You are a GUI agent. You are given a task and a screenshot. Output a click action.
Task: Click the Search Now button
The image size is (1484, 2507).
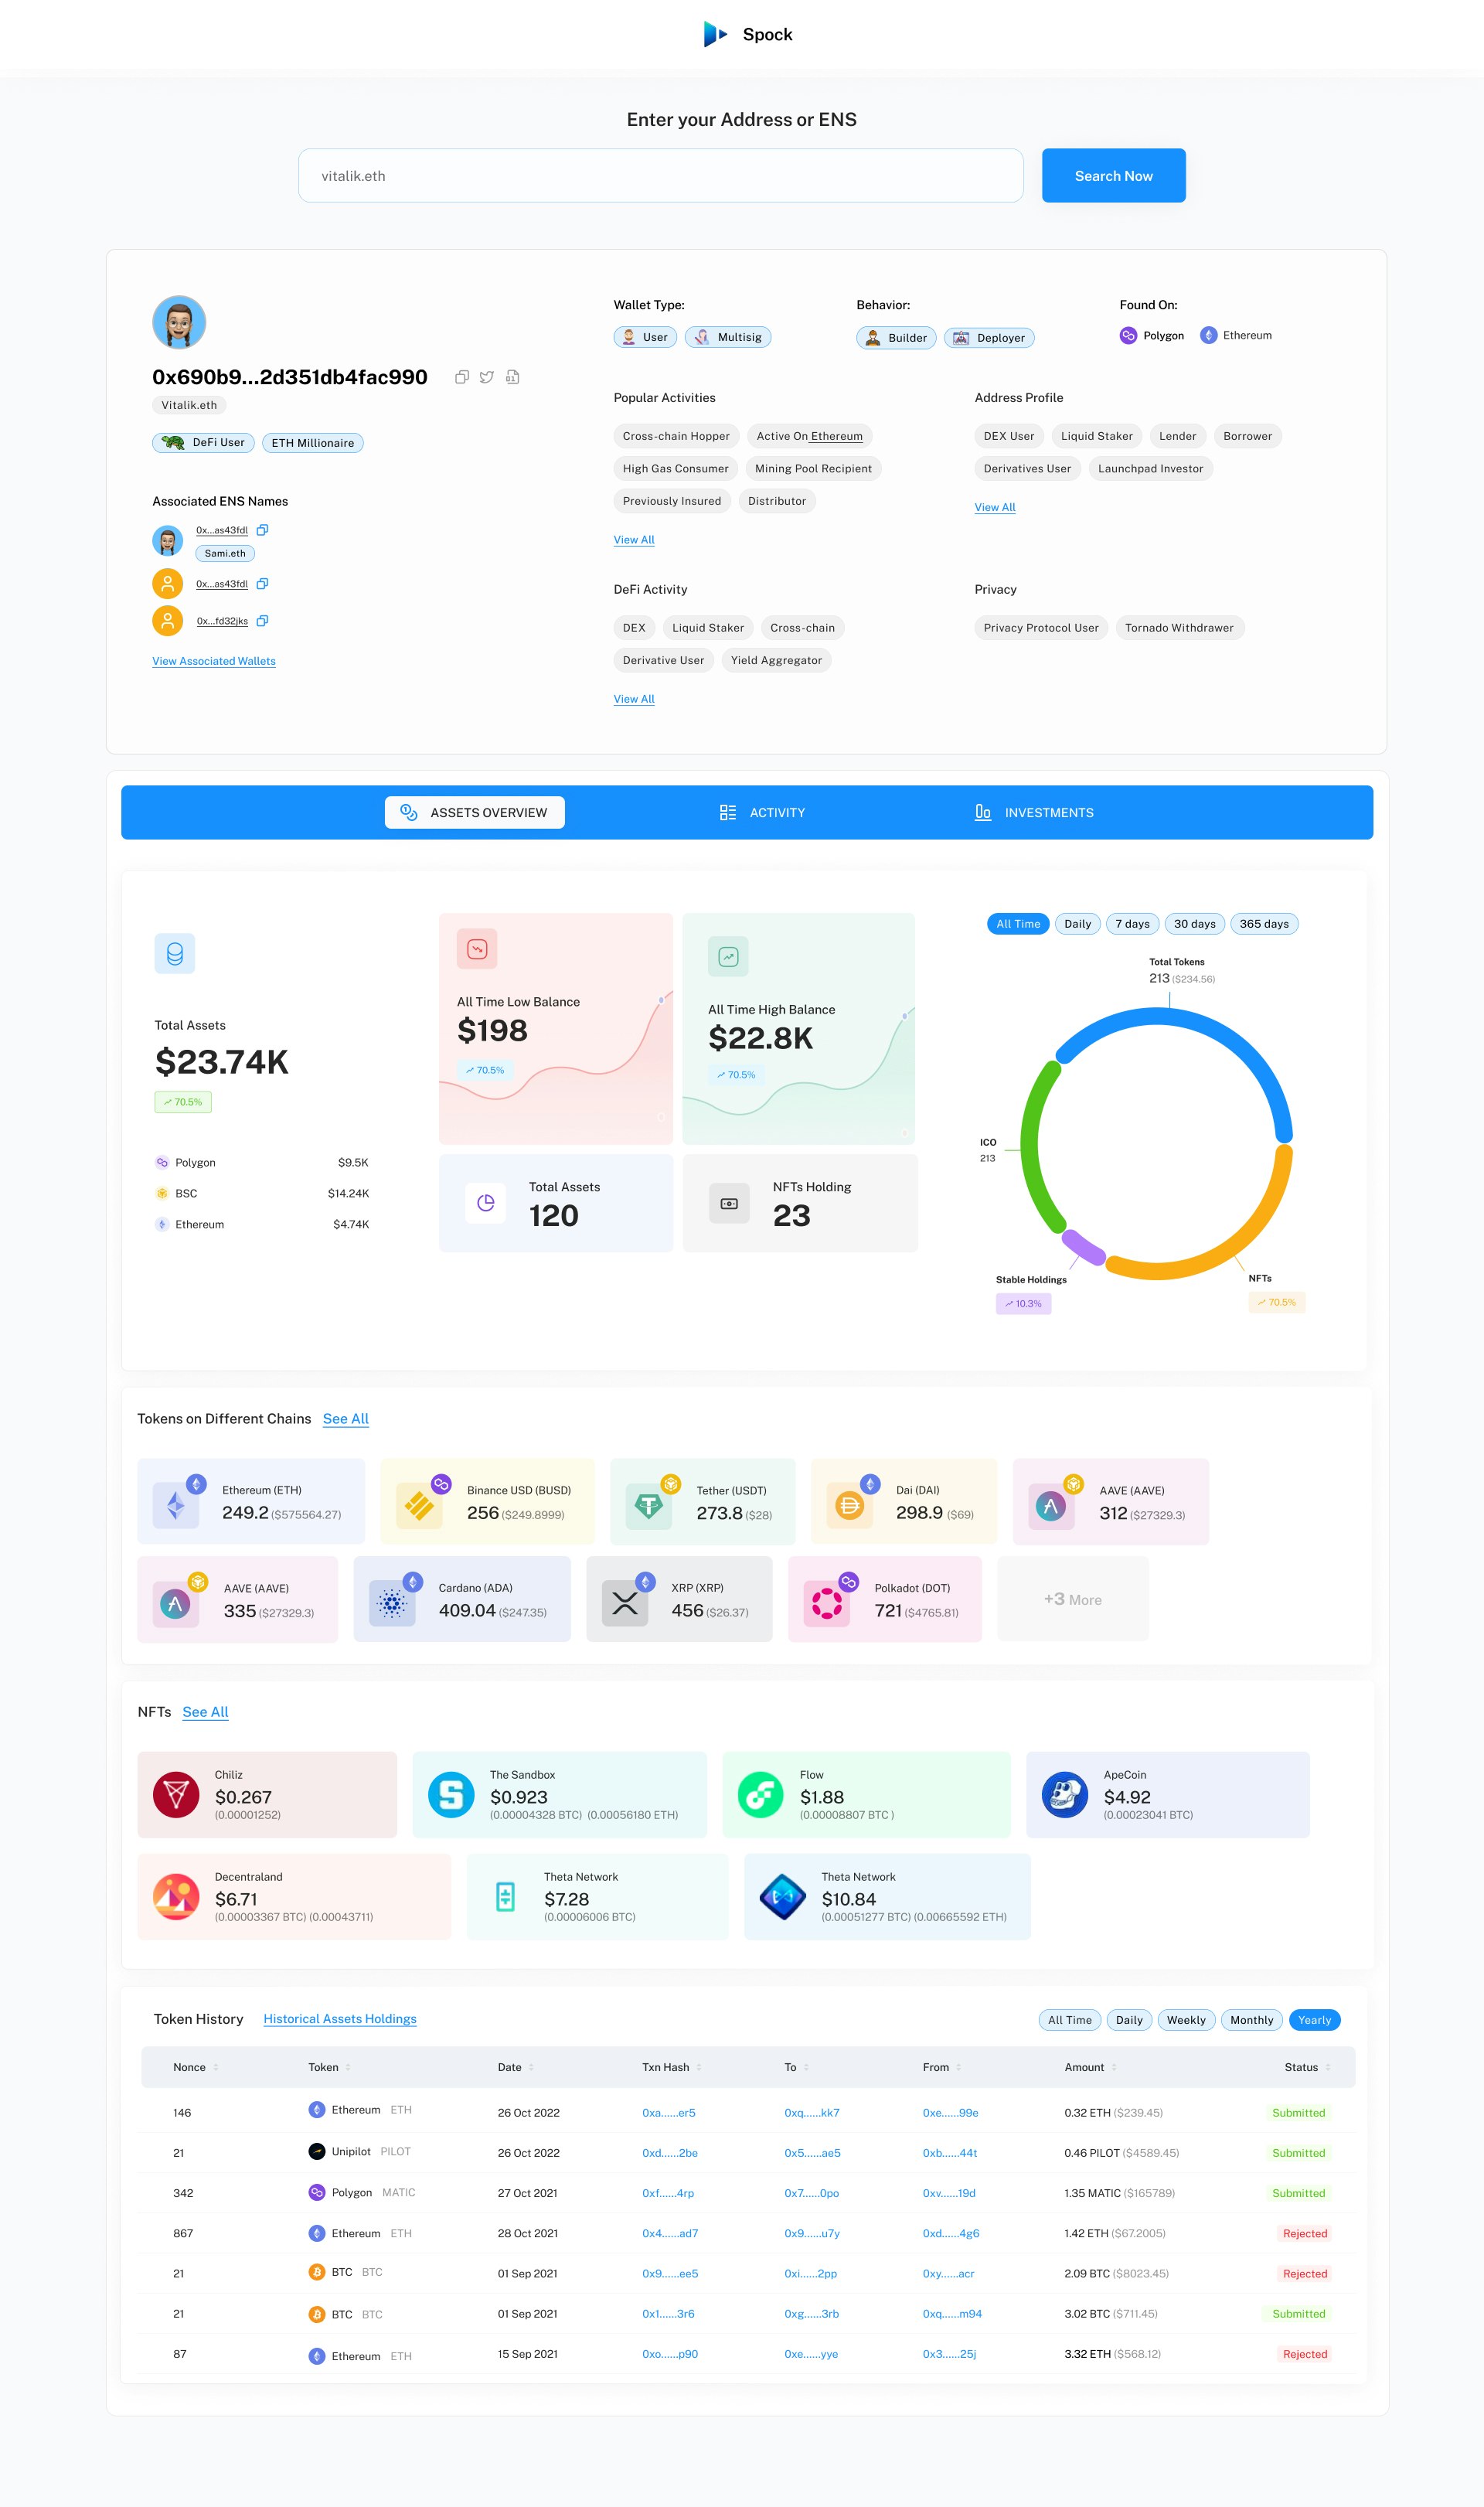pos(1114,176)
